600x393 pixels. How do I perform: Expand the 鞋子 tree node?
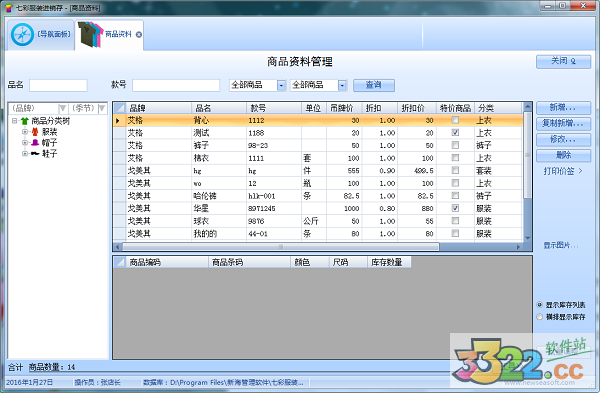[x=25, y=153]
